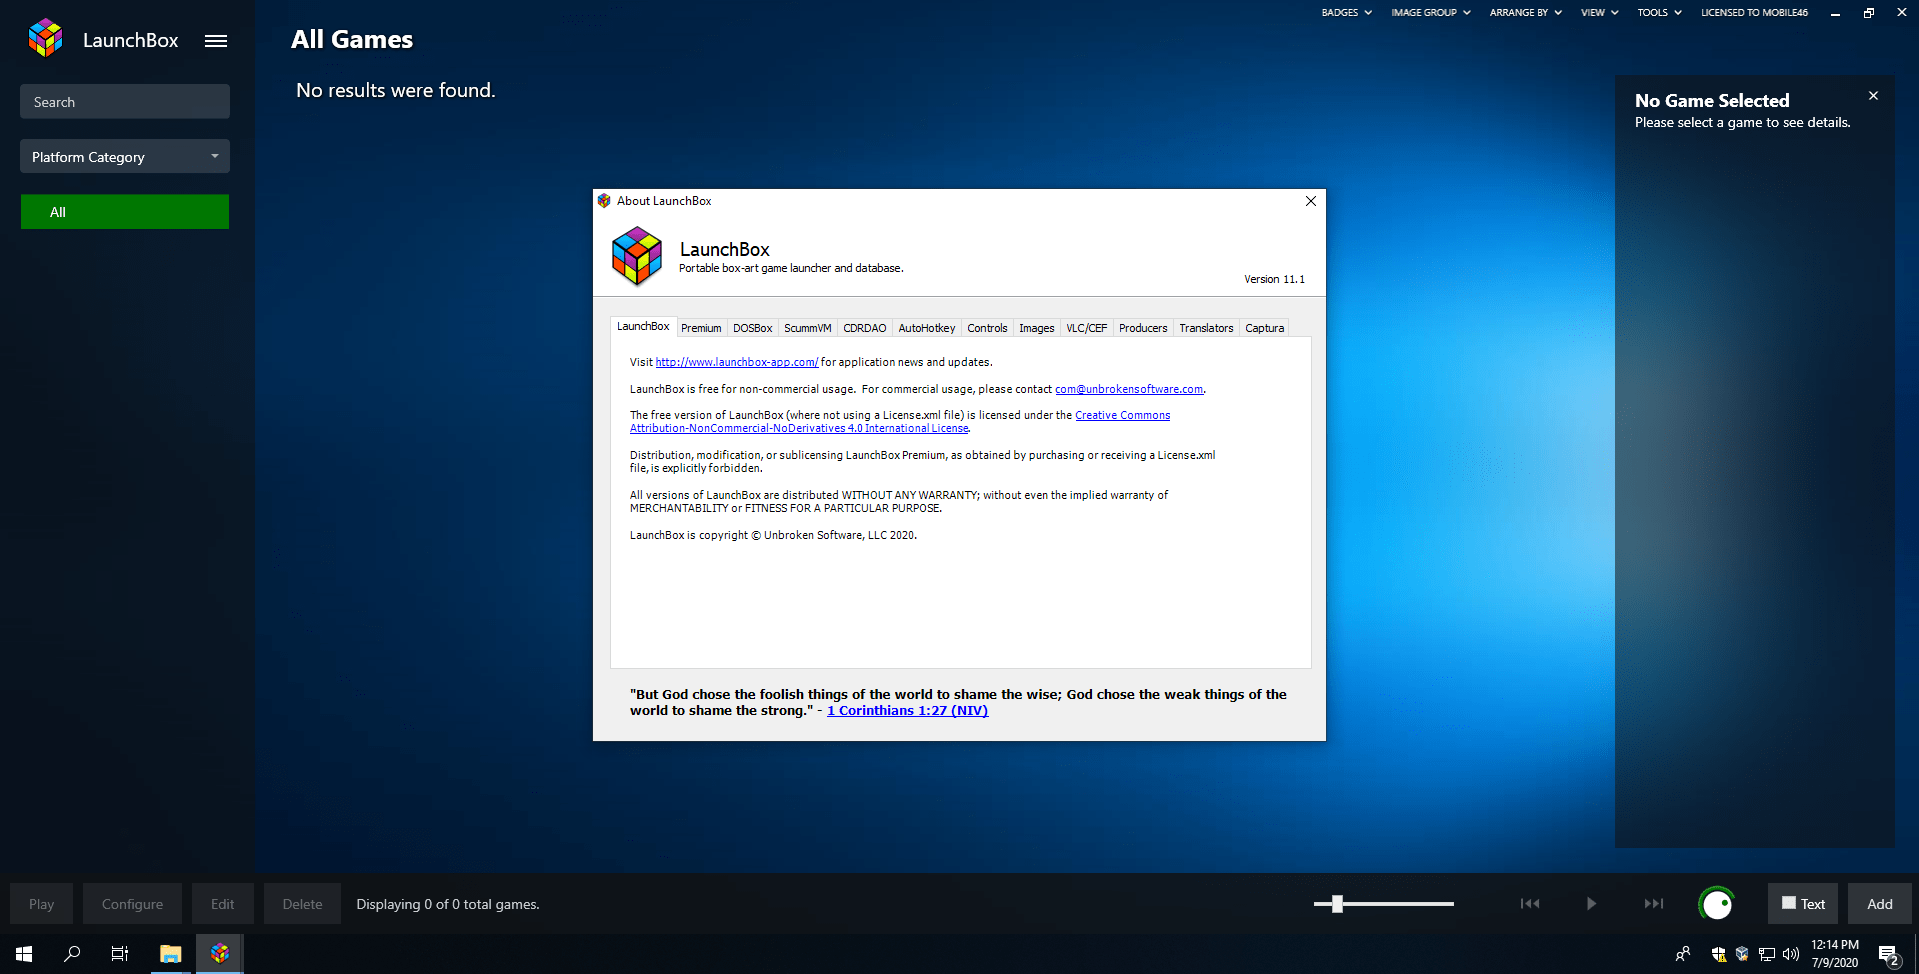Open the People icon in the system tray
Screen dimensions: 1919x974
point(1683,954)
